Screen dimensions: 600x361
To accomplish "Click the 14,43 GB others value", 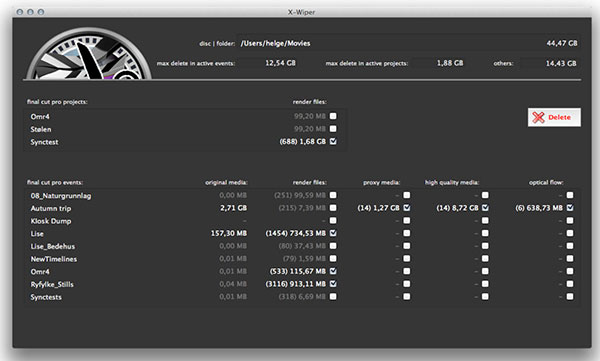I will pyautogui.click(x=561, y=63).
